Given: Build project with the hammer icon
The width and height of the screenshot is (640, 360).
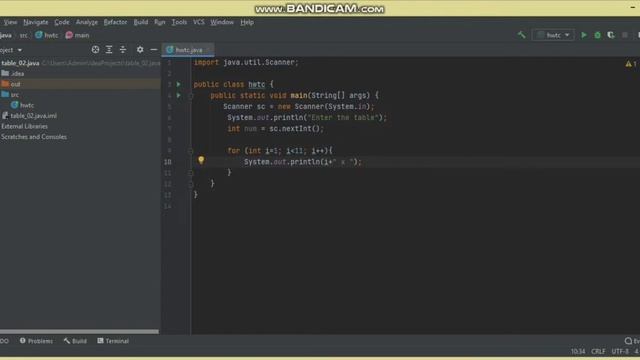Looking at the screenshot, I should tap(521, 35).
